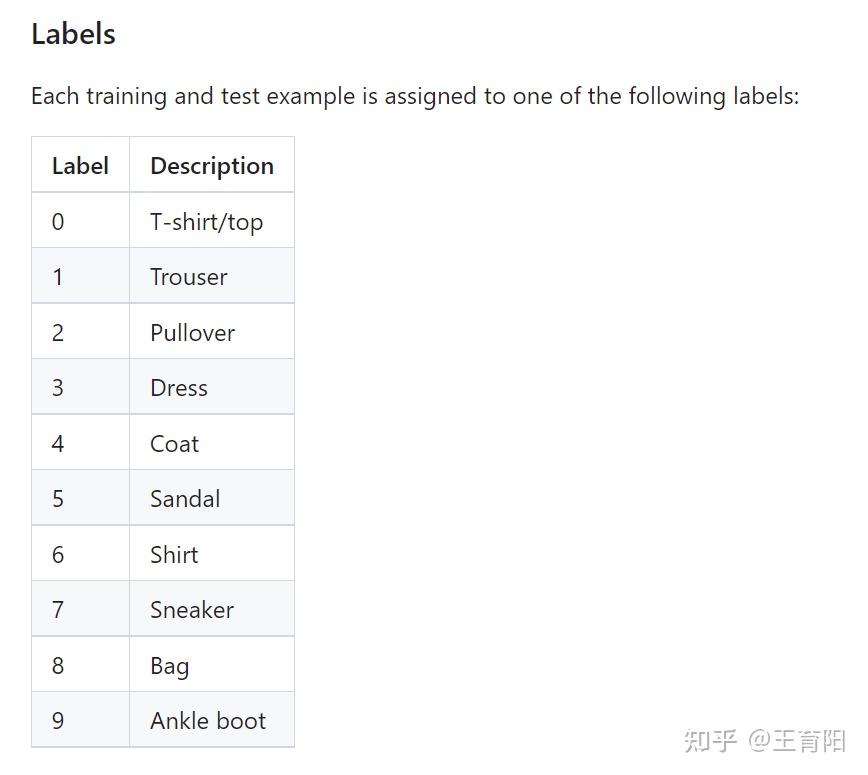Select the Shirt table cell

coord(174,554)
